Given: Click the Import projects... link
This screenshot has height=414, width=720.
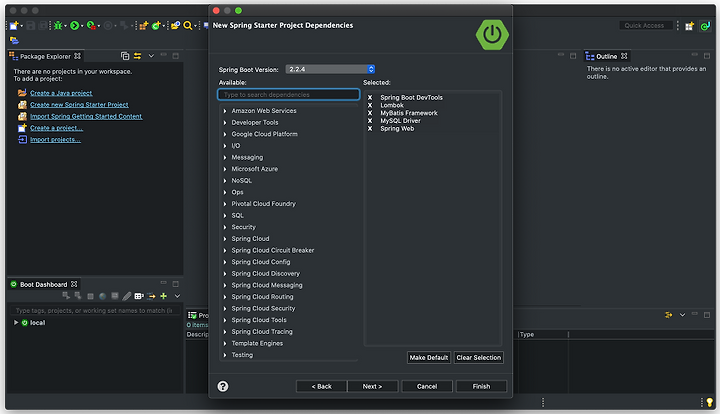Looking at the screenshot, I should tap(56, 140).
